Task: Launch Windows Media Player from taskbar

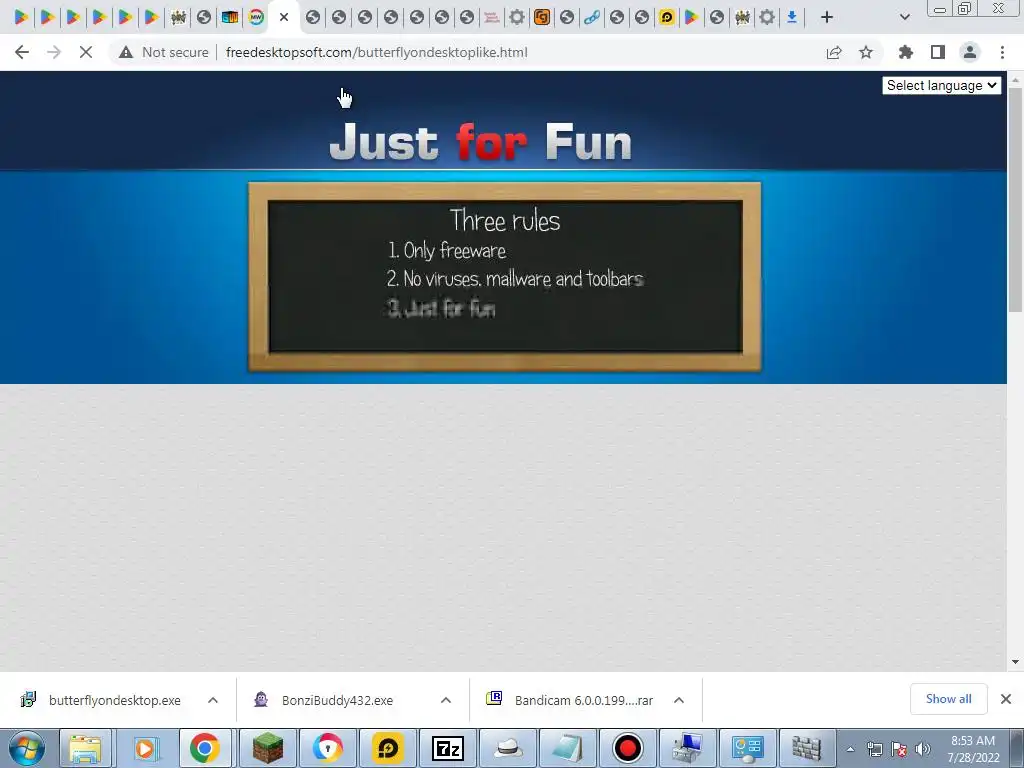Action: tap(145, 748)
